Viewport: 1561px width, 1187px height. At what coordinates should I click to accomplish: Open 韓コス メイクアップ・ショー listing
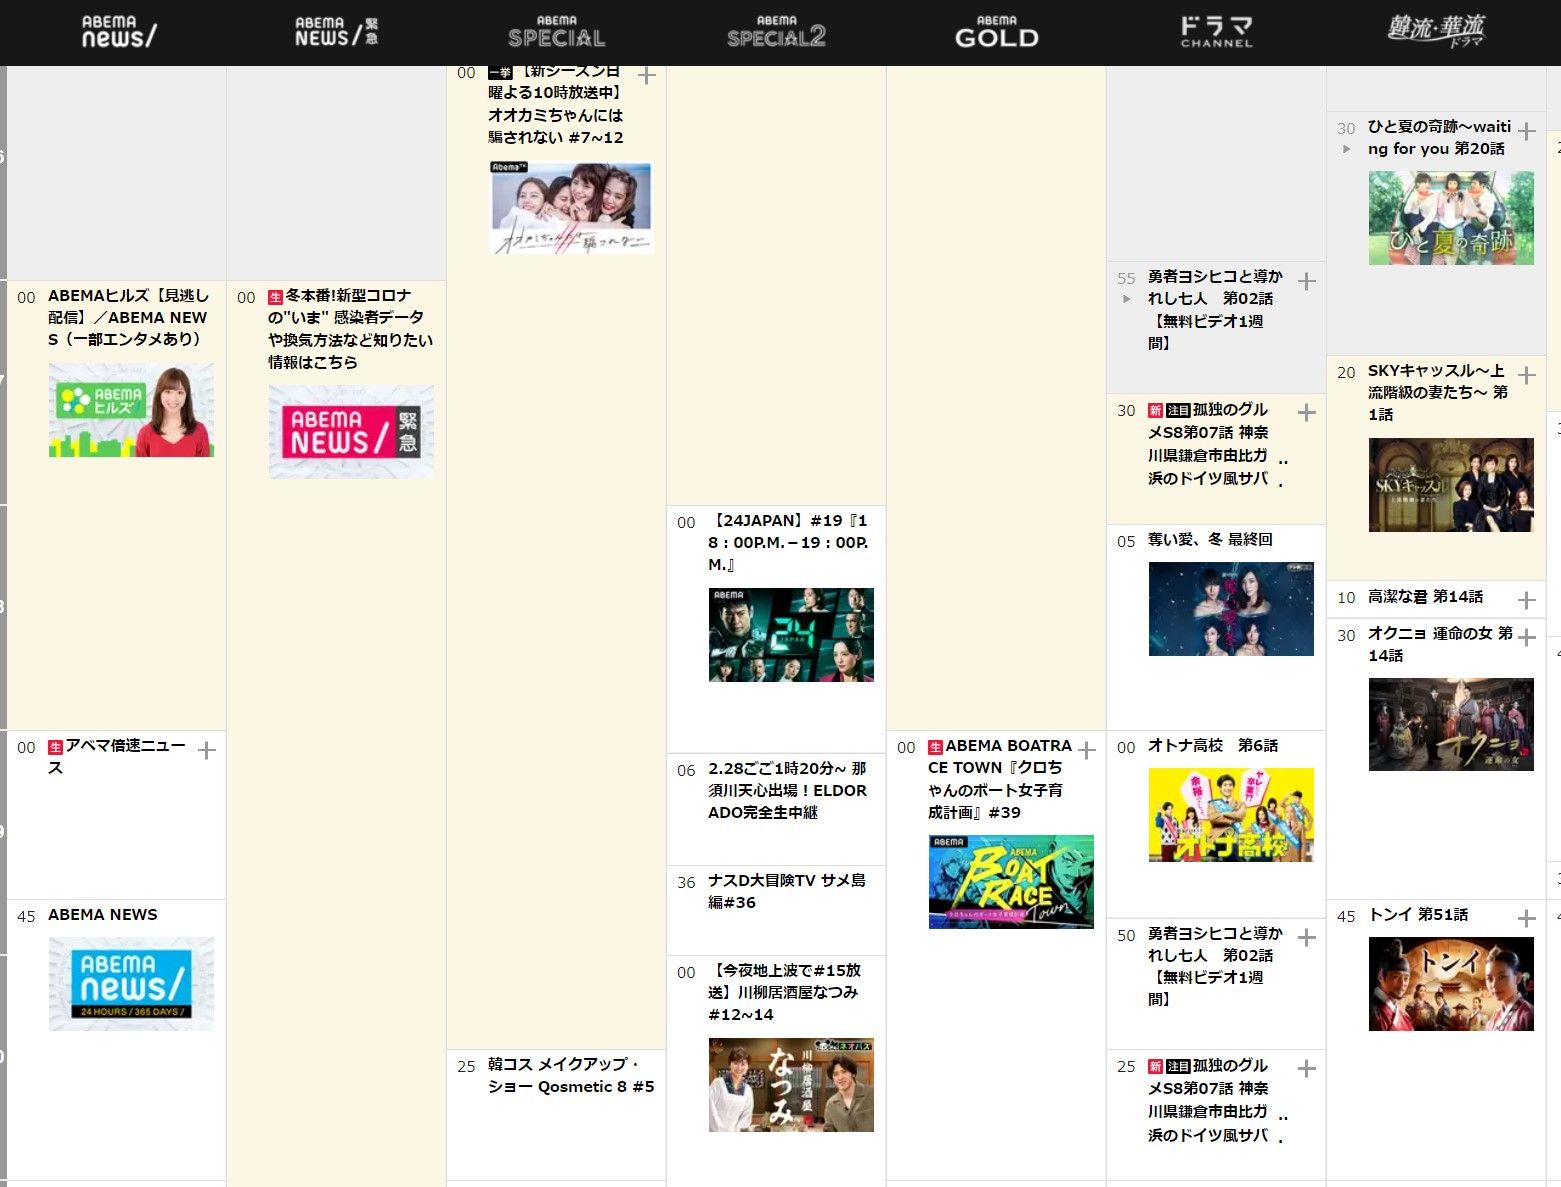point(571,1076)
